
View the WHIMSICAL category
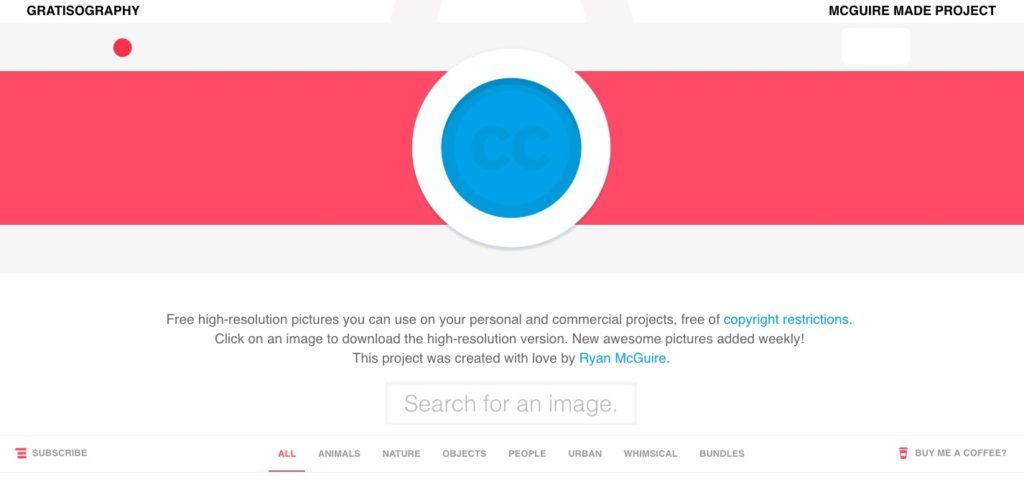tap(650, 454)
